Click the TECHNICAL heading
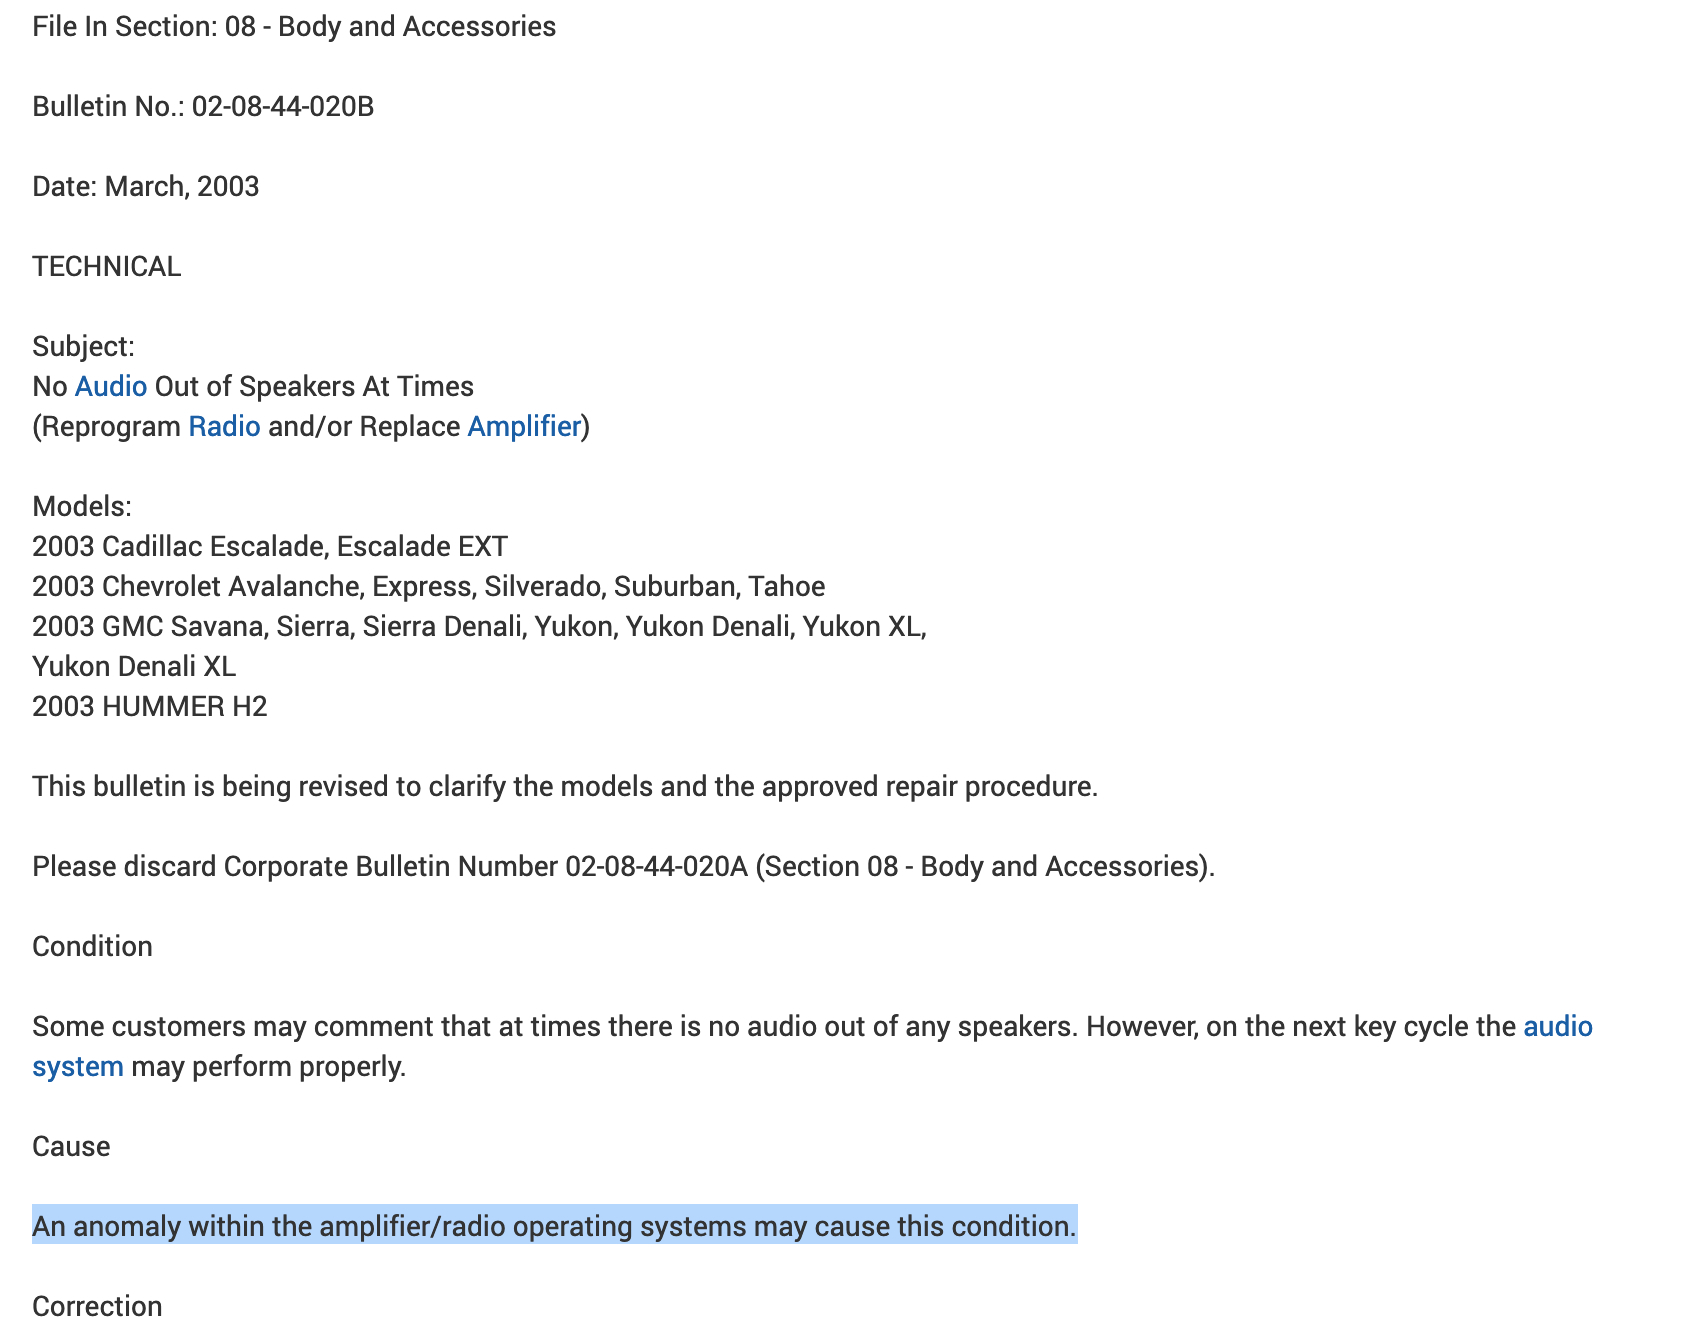Viewport: 1706px width, 1342px height. coord(107,267)
